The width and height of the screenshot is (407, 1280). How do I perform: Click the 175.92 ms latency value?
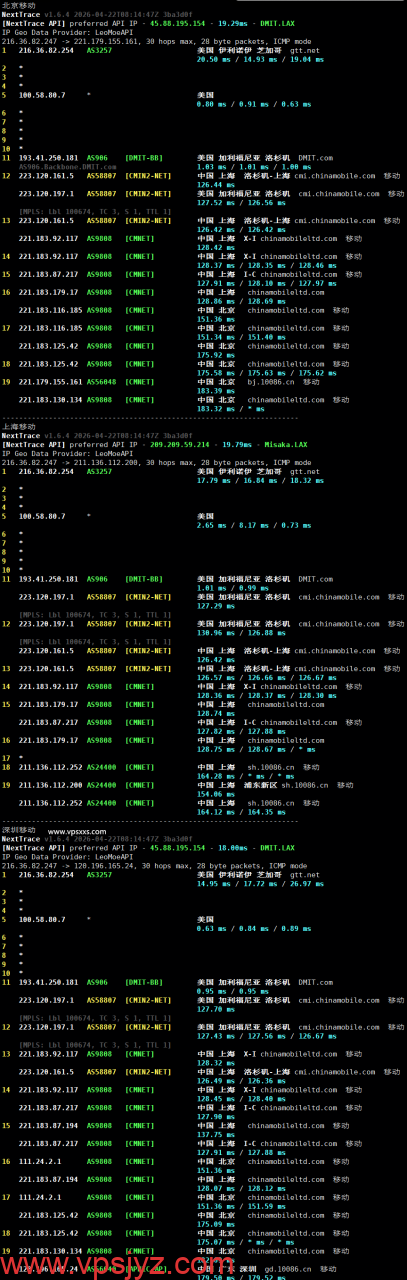tap(214, 354)
